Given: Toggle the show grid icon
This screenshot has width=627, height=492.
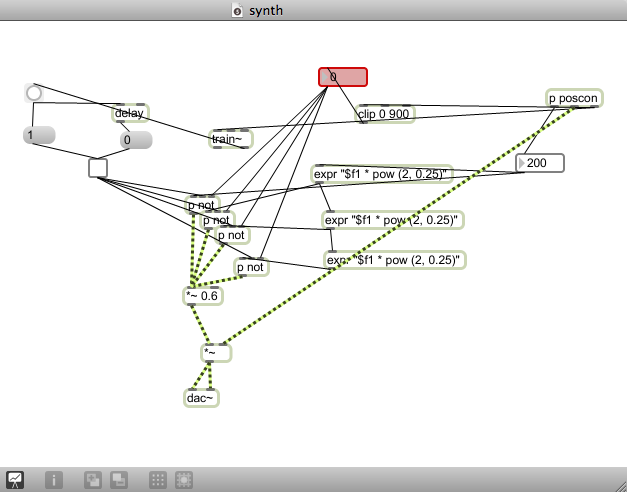Looking at the screenshot, I should click(158, 480).
